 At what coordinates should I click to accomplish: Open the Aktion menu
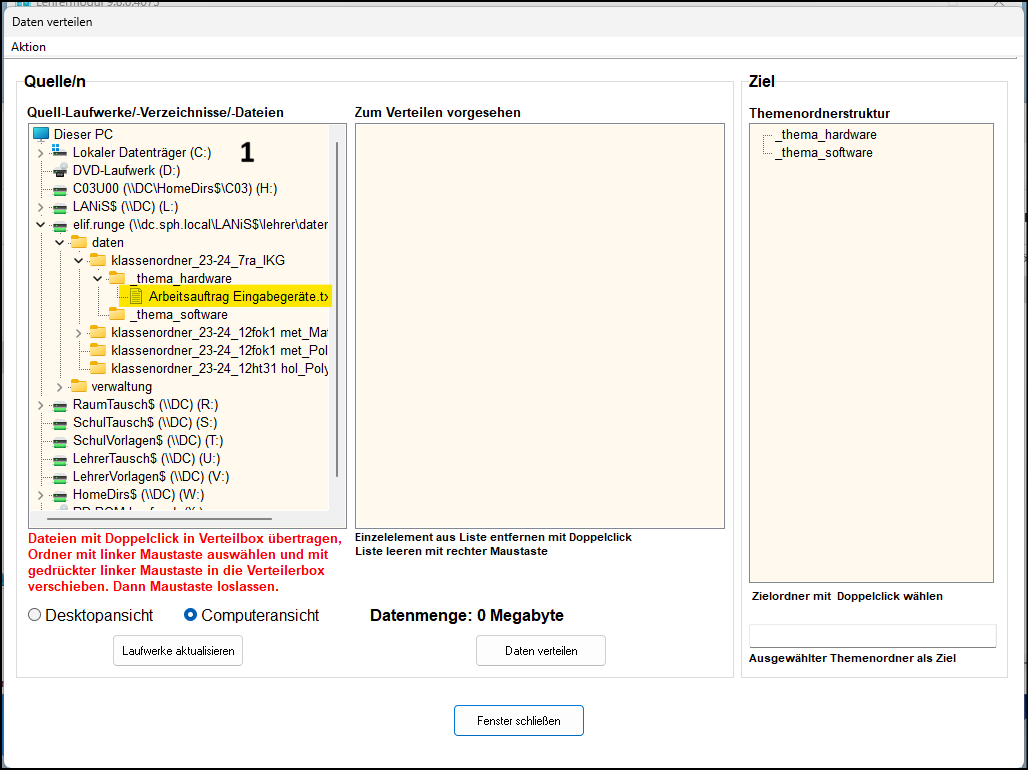pyautogui.click(x=28, y=47)
